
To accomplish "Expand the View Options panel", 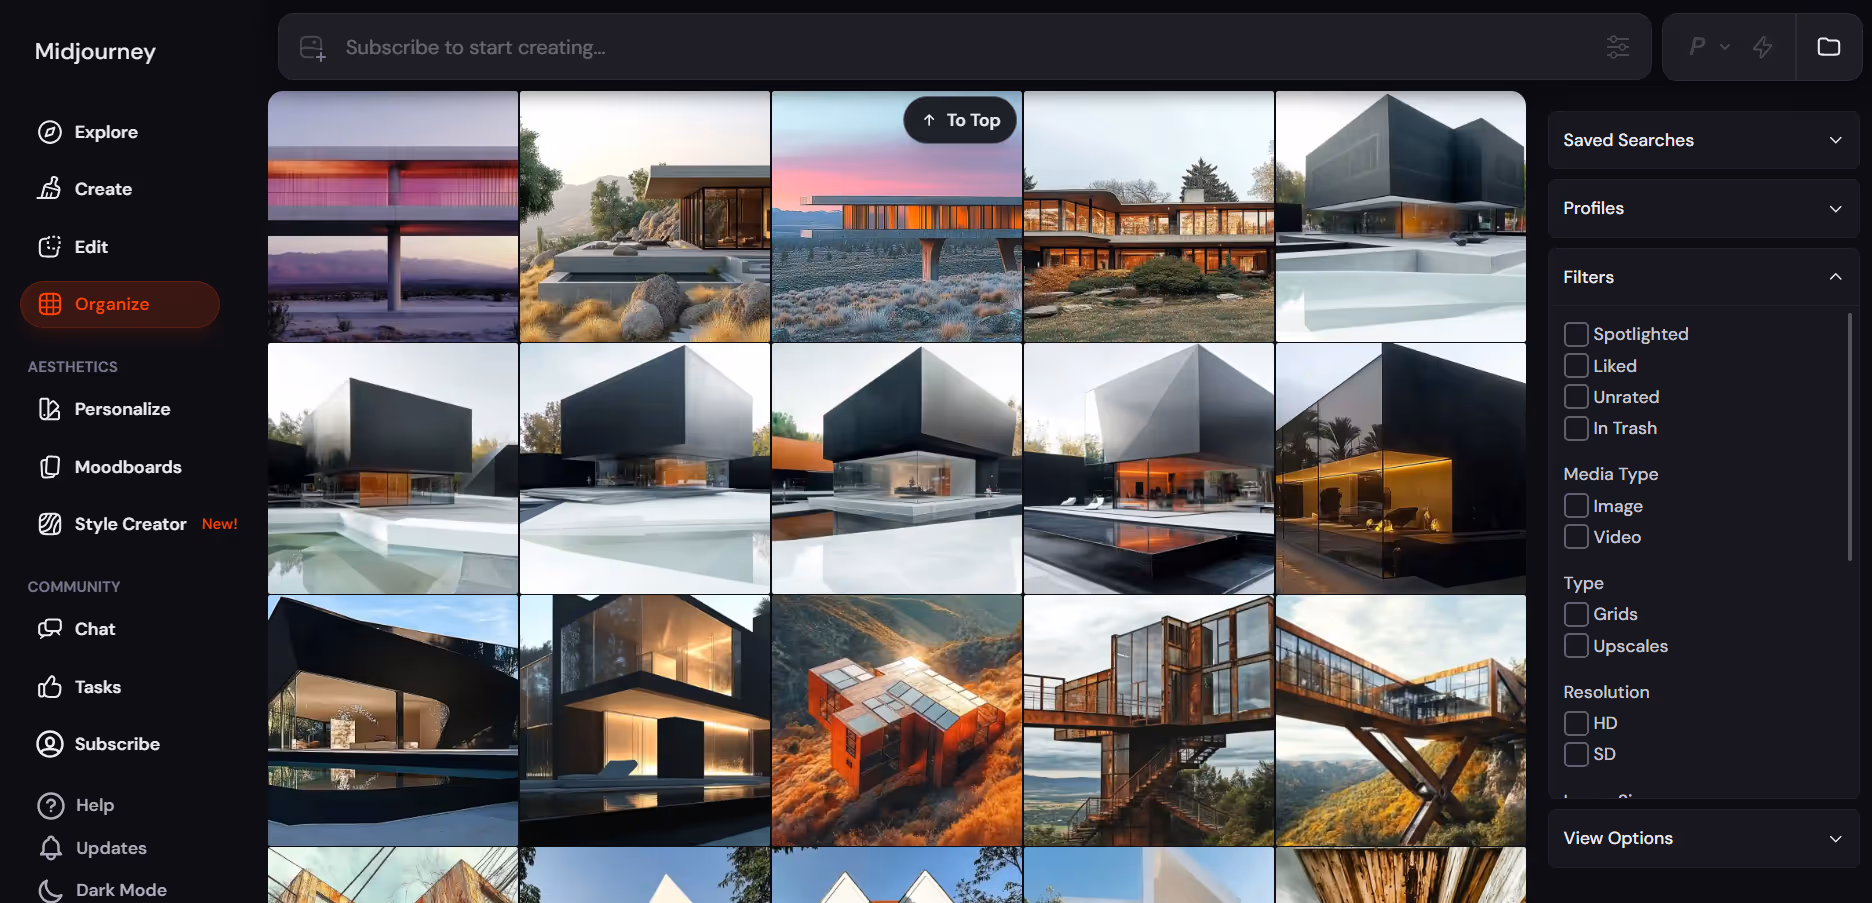I will (1703, 838).
